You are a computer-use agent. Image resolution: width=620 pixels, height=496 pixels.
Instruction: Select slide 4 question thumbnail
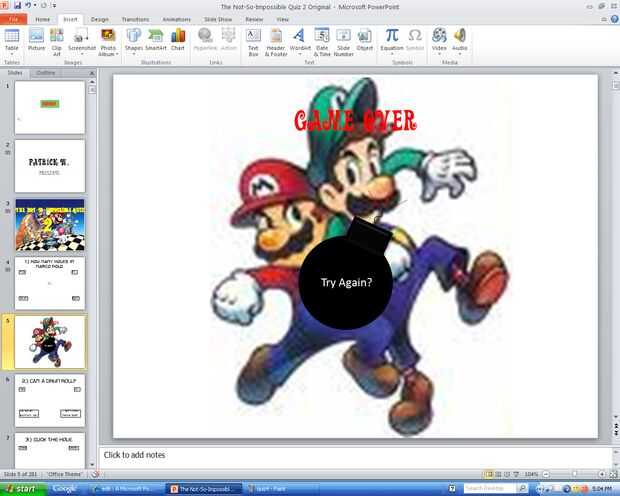point(50,283)
